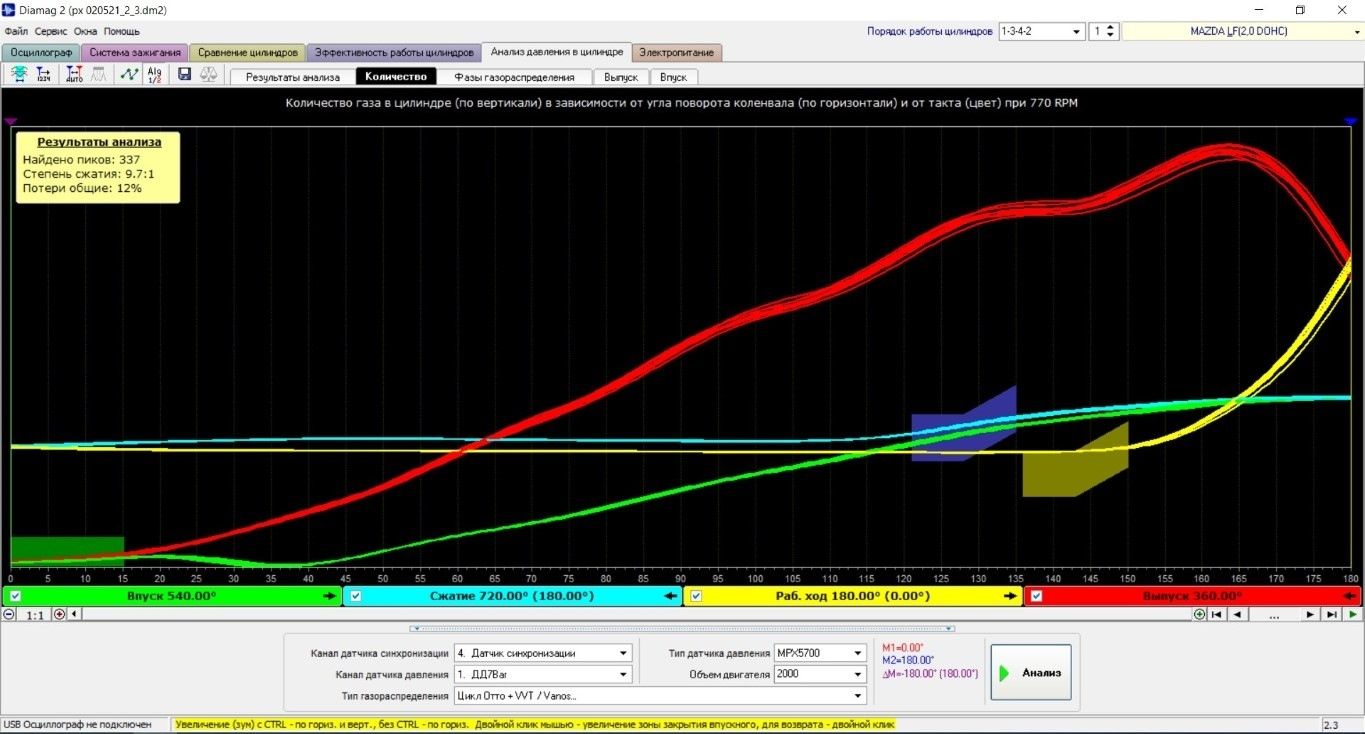Open the Выпуск sub-tab

pyautogui.click(x=621, y=77)
